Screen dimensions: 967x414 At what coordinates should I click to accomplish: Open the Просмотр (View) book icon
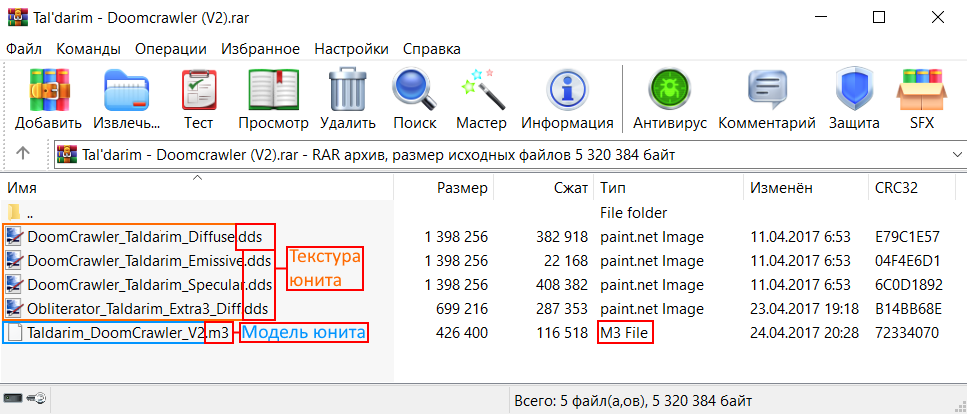pyautogui.click(x=273, y=90)
